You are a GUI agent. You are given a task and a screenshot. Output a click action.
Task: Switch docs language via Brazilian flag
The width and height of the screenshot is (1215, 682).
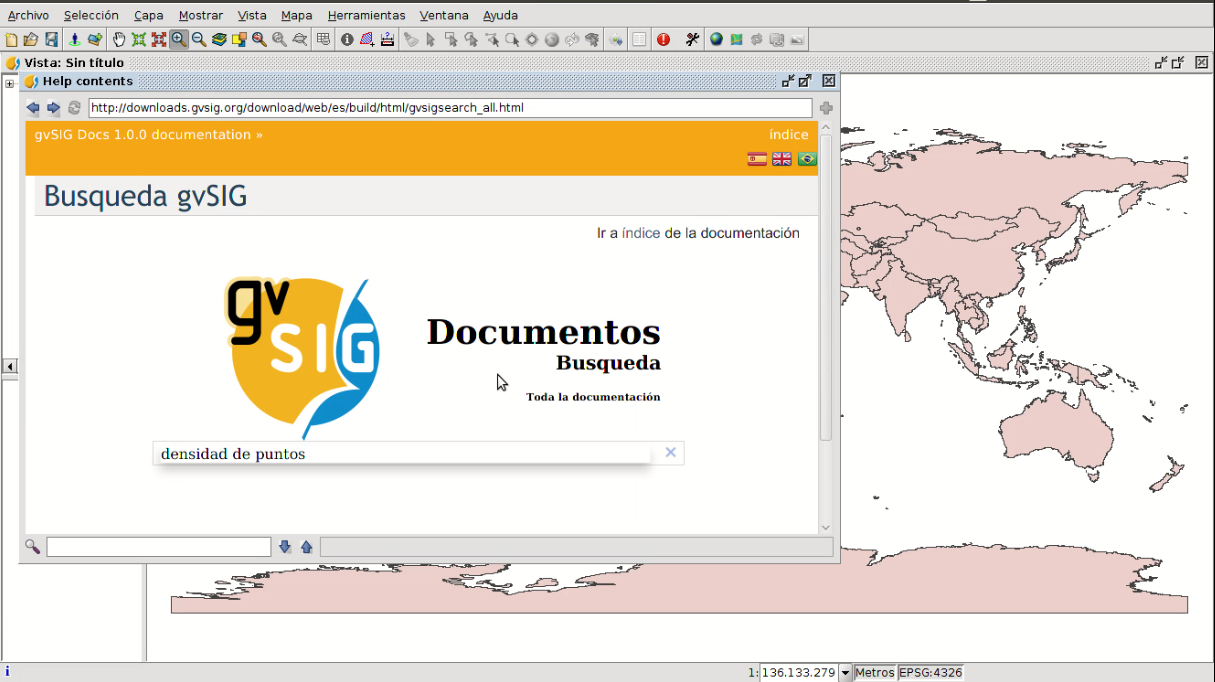[x=807, y=159]
